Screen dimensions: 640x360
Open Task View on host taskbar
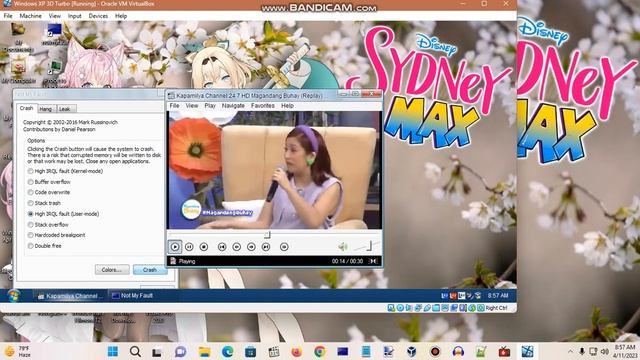157,351
